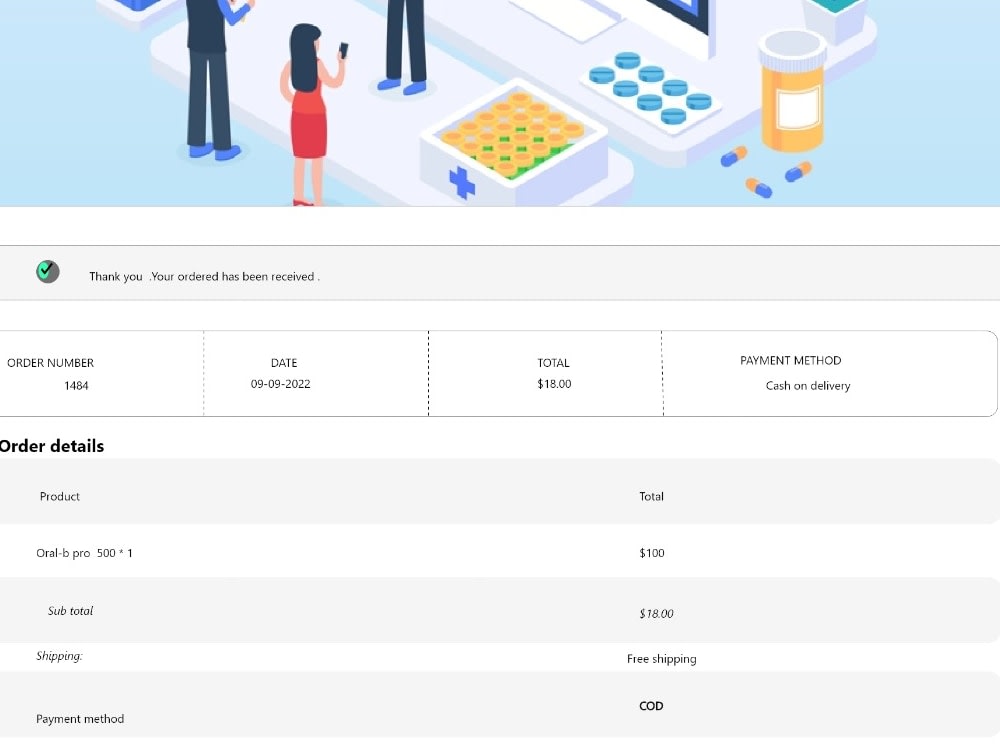Click the ORDER NUMBER label

50,363
